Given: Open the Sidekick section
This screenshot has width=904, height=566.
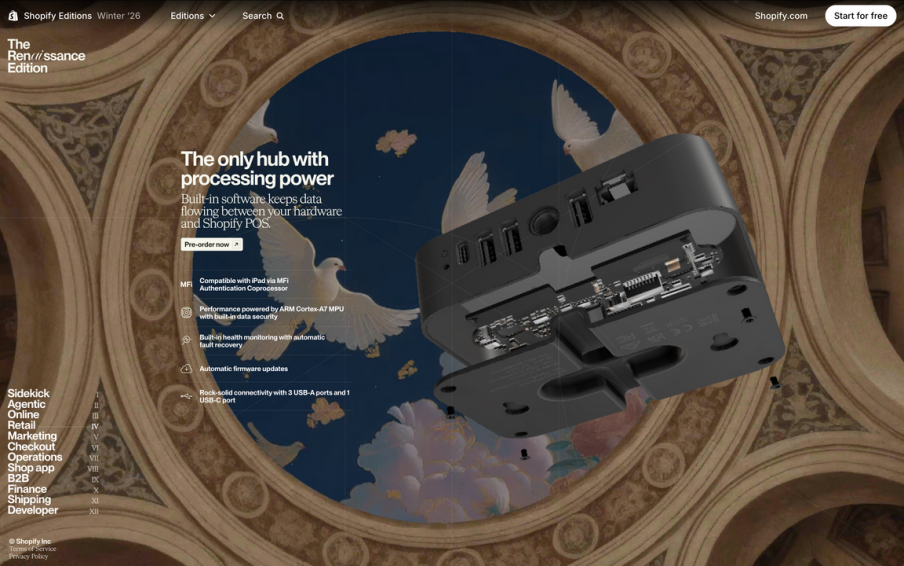Looking at the screenshot, I should (x=28, y=394).
